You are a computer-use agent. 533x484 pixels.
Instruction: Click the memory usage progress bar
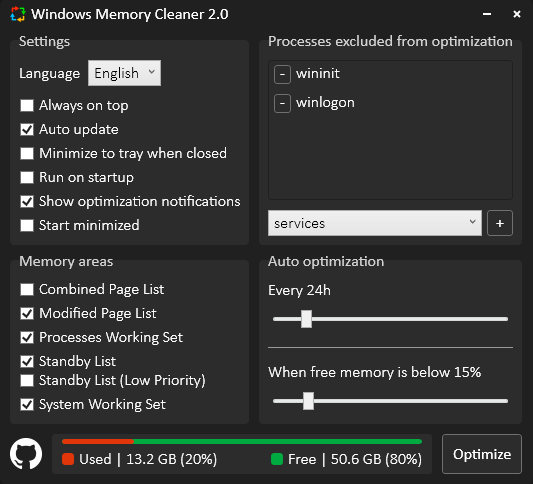pos(242,442)
